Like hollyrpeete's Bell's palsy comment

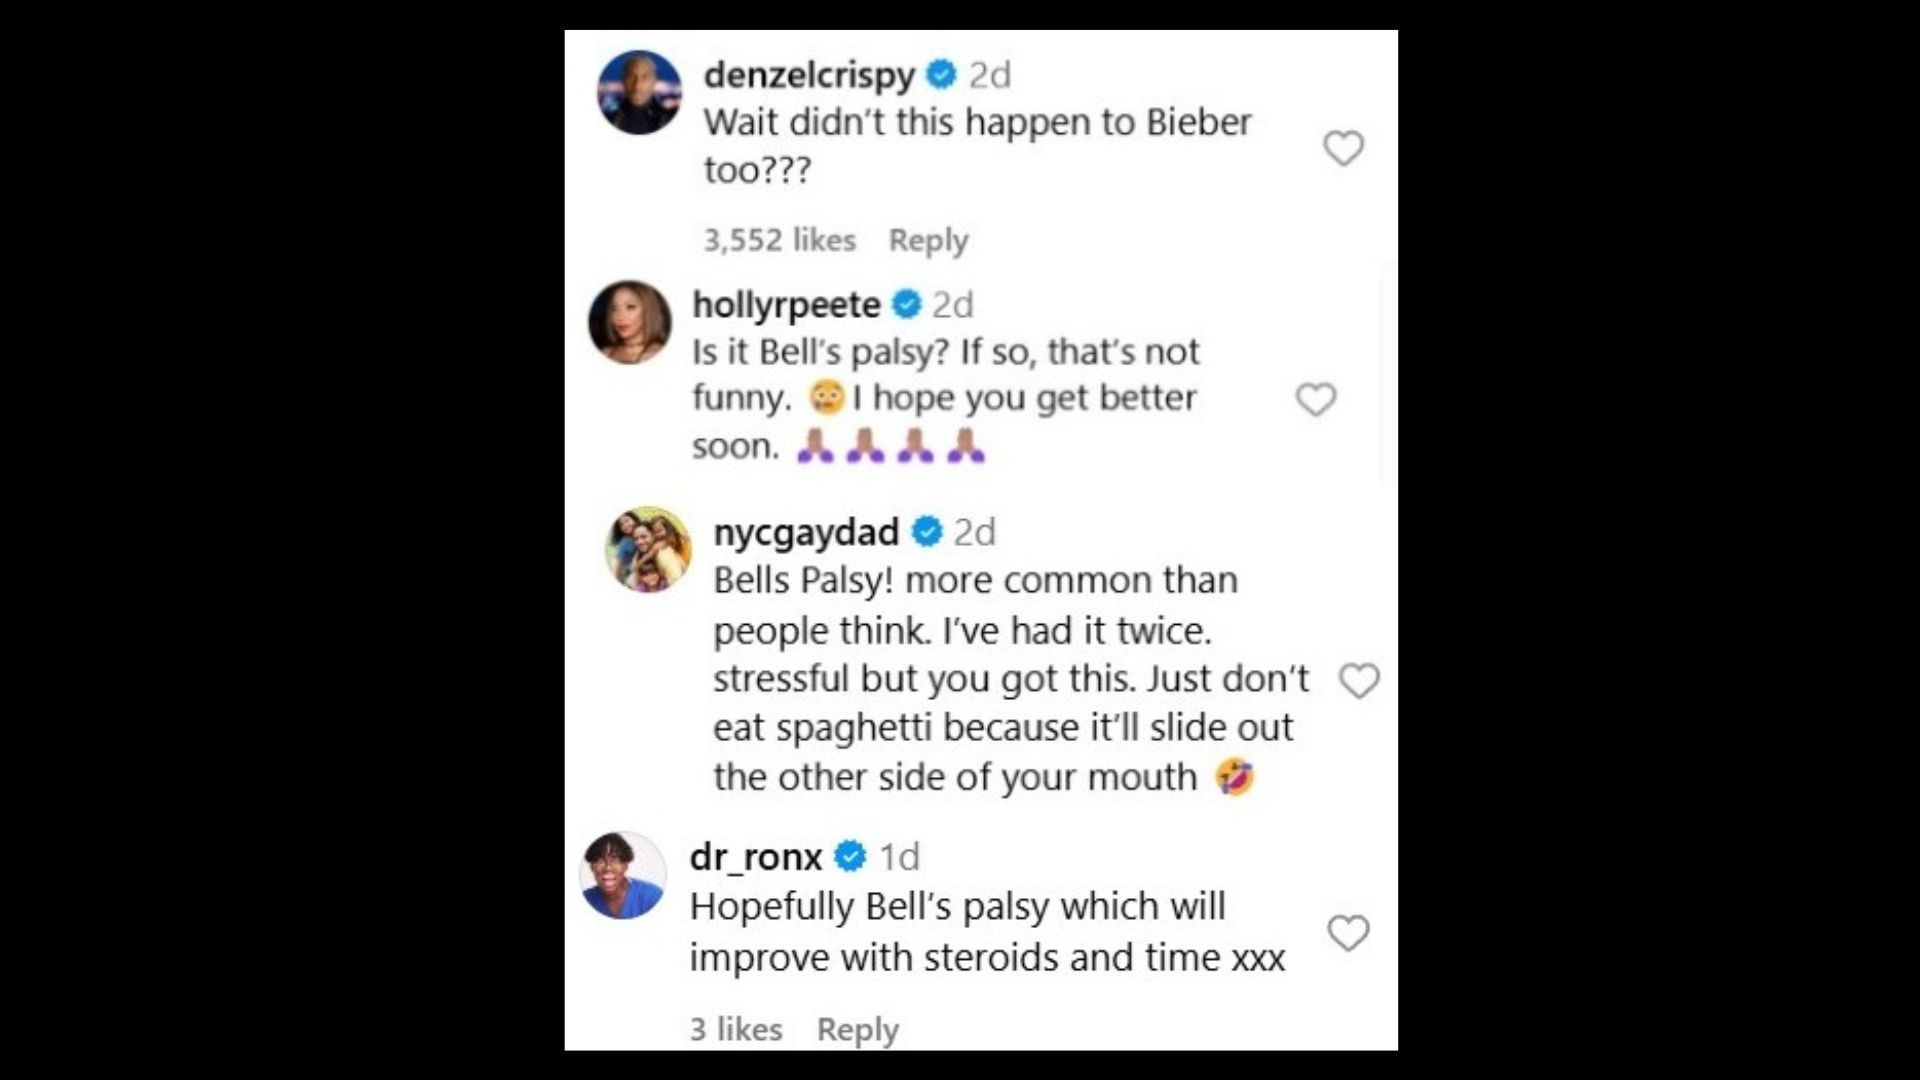click(1315, 400)
